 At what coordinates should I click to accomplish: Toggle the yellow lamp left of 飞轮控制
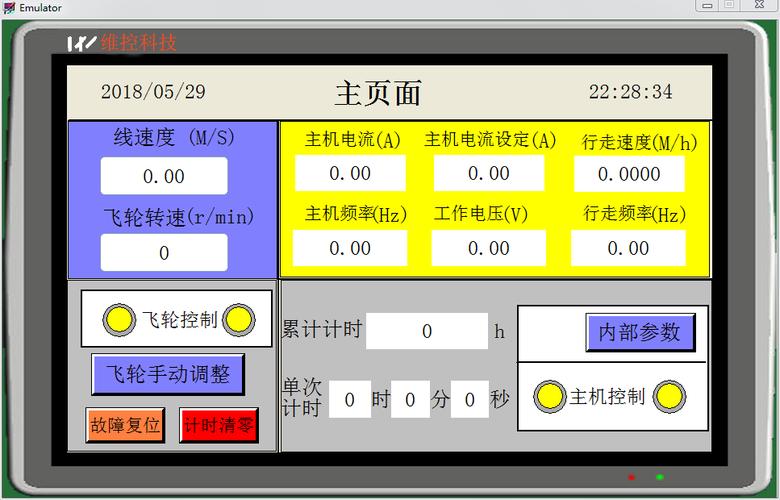[119, 320]
